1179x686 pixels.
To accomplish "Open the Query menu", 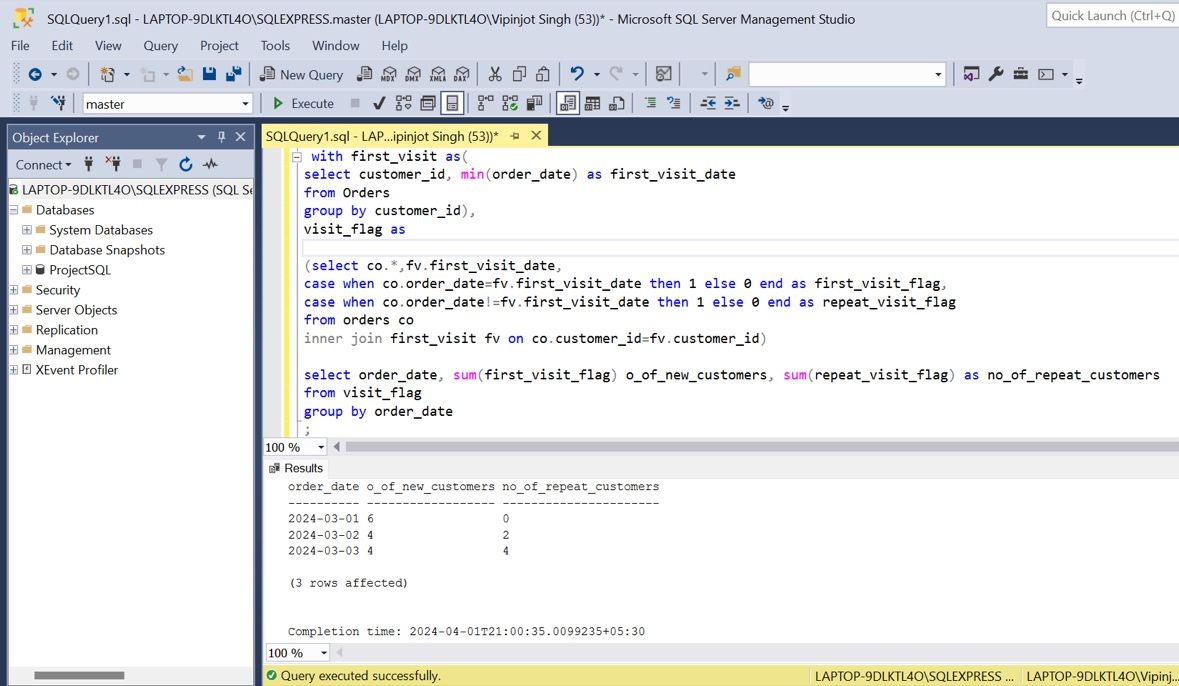I will (160, 45).
